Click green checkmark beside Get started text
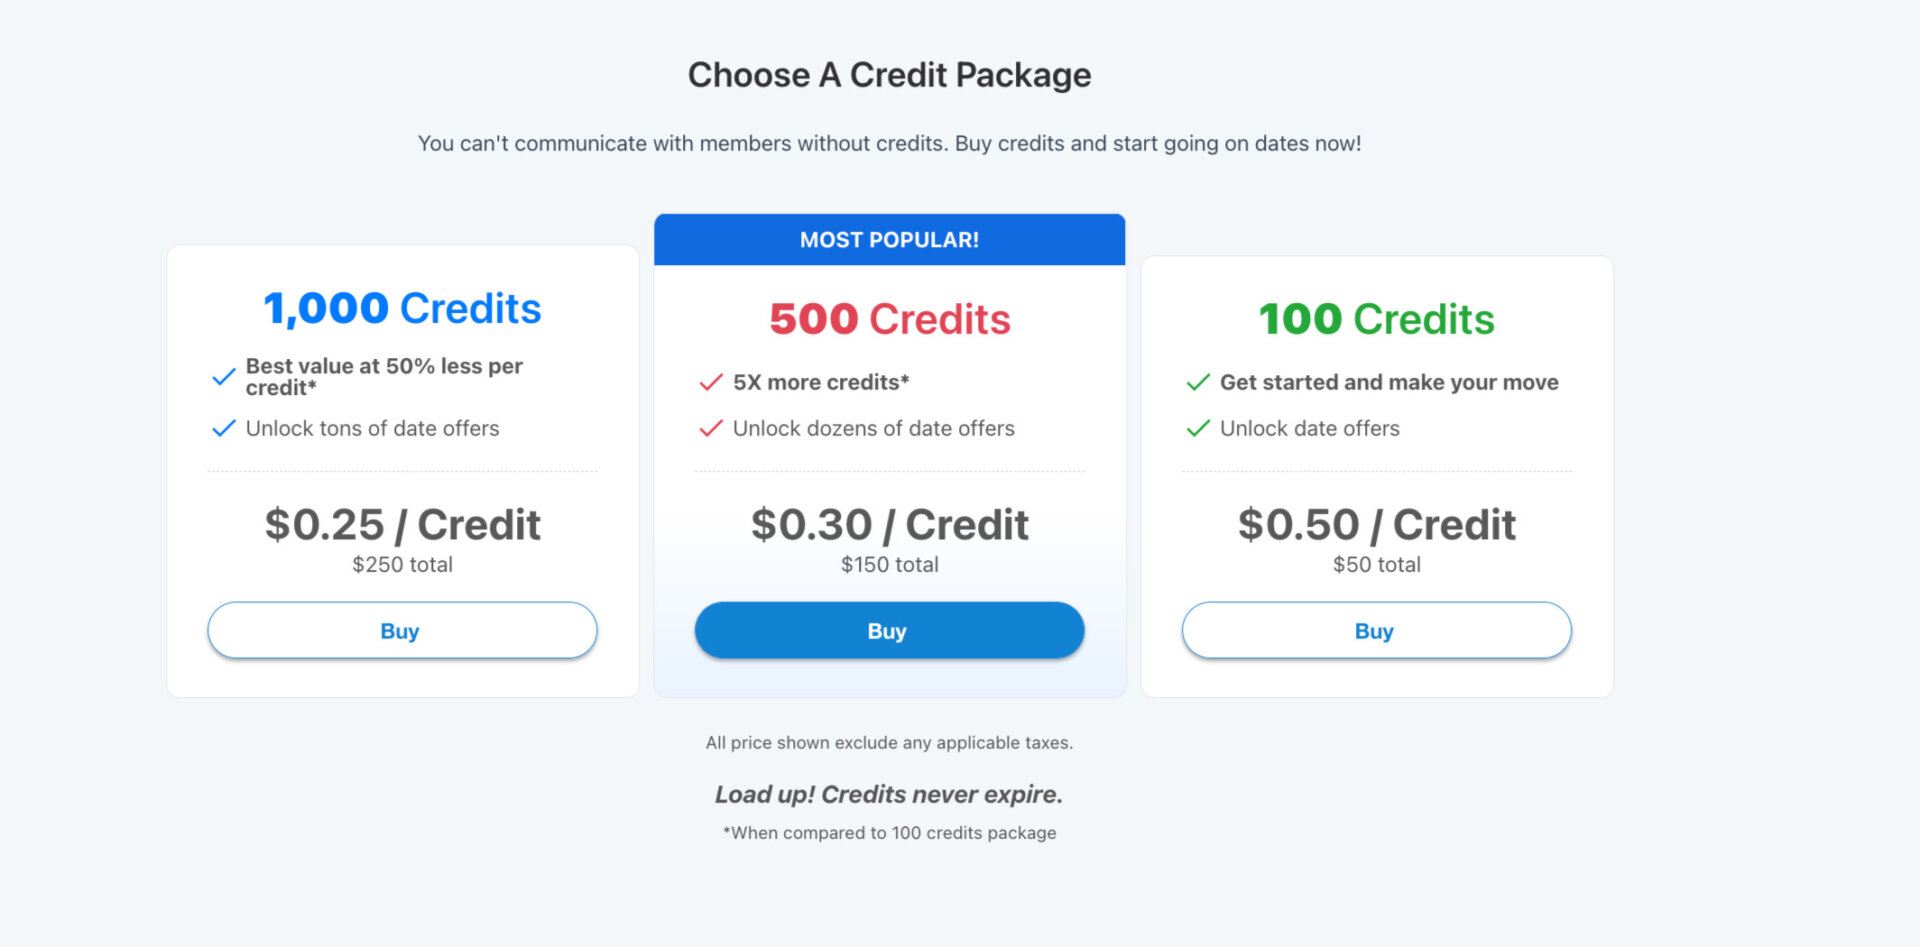The width and height of the screenshot is (1920, 947). (x=1198, y=382)
